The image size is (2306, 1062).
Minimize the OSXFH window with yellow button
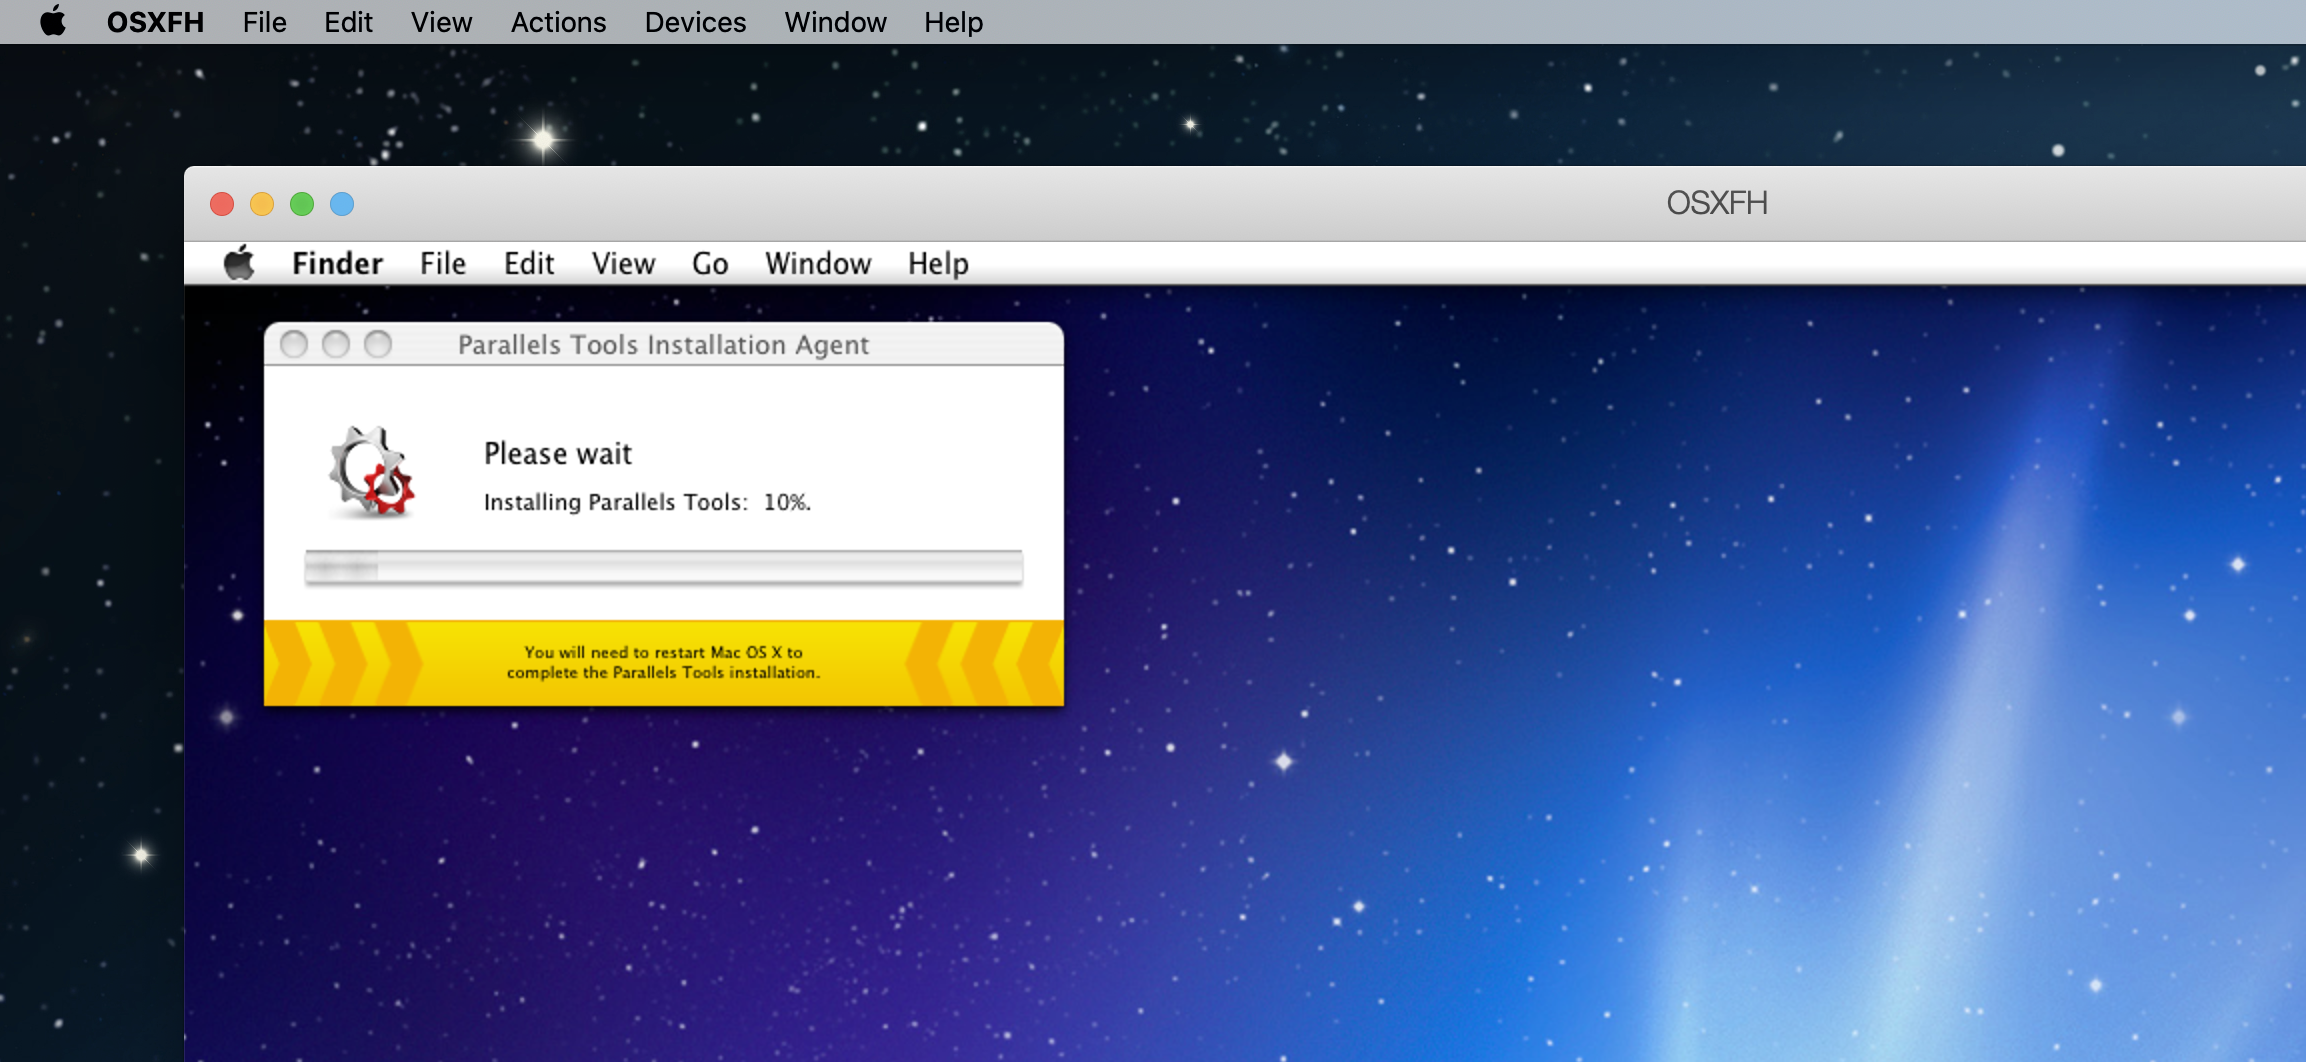[x=262, y=204]
